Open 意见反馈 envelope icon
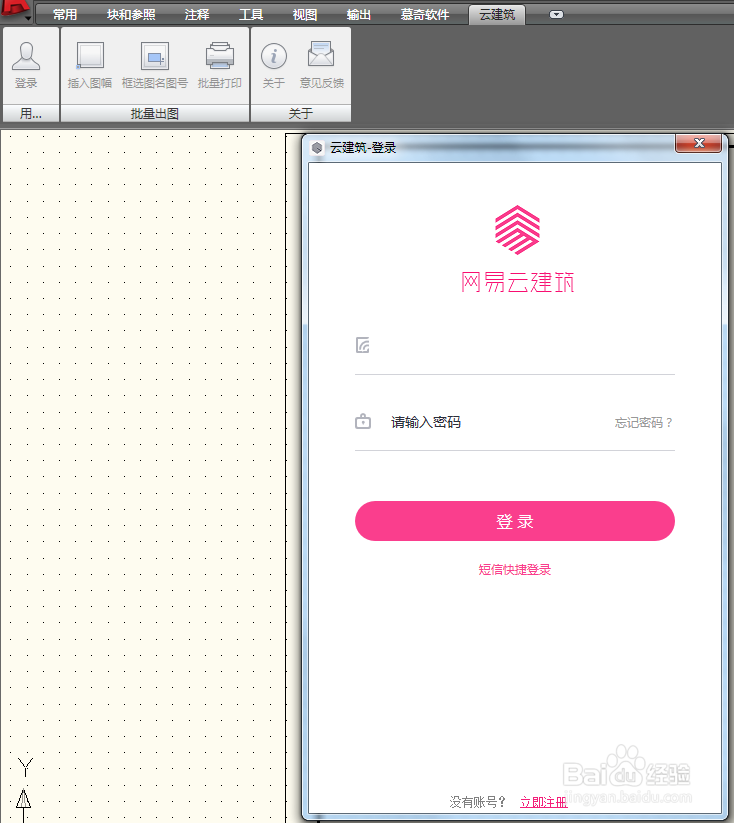 pos(321,65)
